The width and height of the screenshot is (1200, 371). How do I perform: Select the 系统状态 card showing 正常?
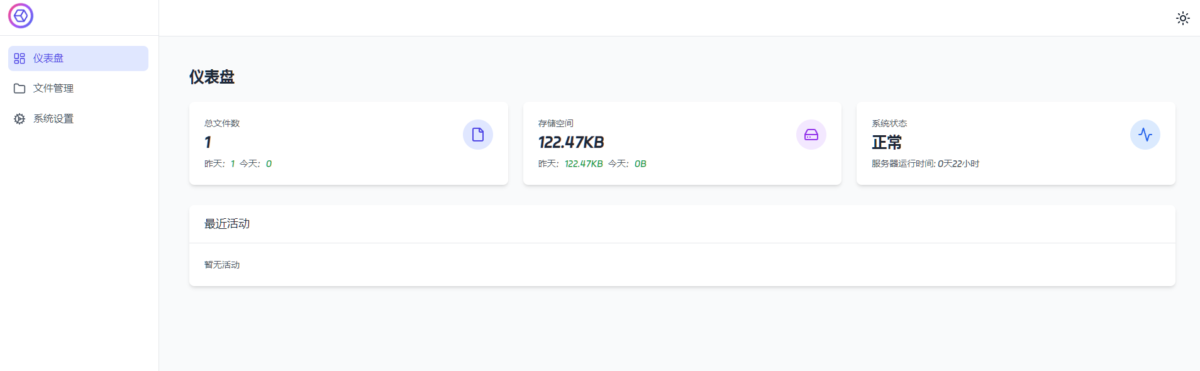pyautogui.click(x=1015, y=143)
